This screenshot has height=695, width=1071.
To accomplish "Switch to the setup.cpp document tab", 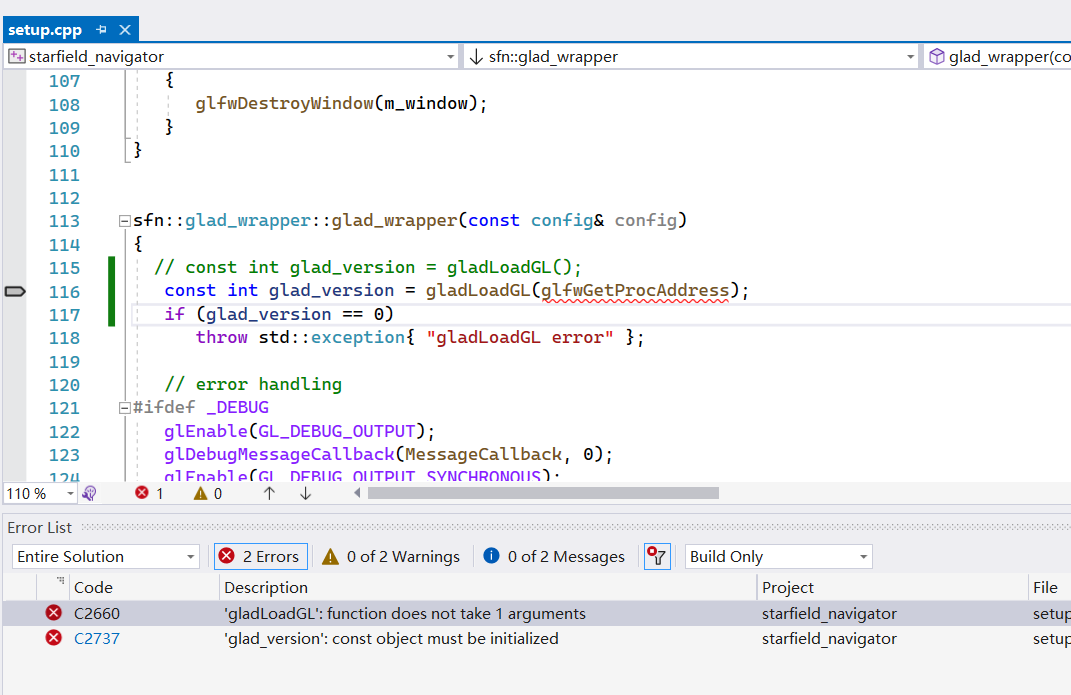I will coord(45,29).
